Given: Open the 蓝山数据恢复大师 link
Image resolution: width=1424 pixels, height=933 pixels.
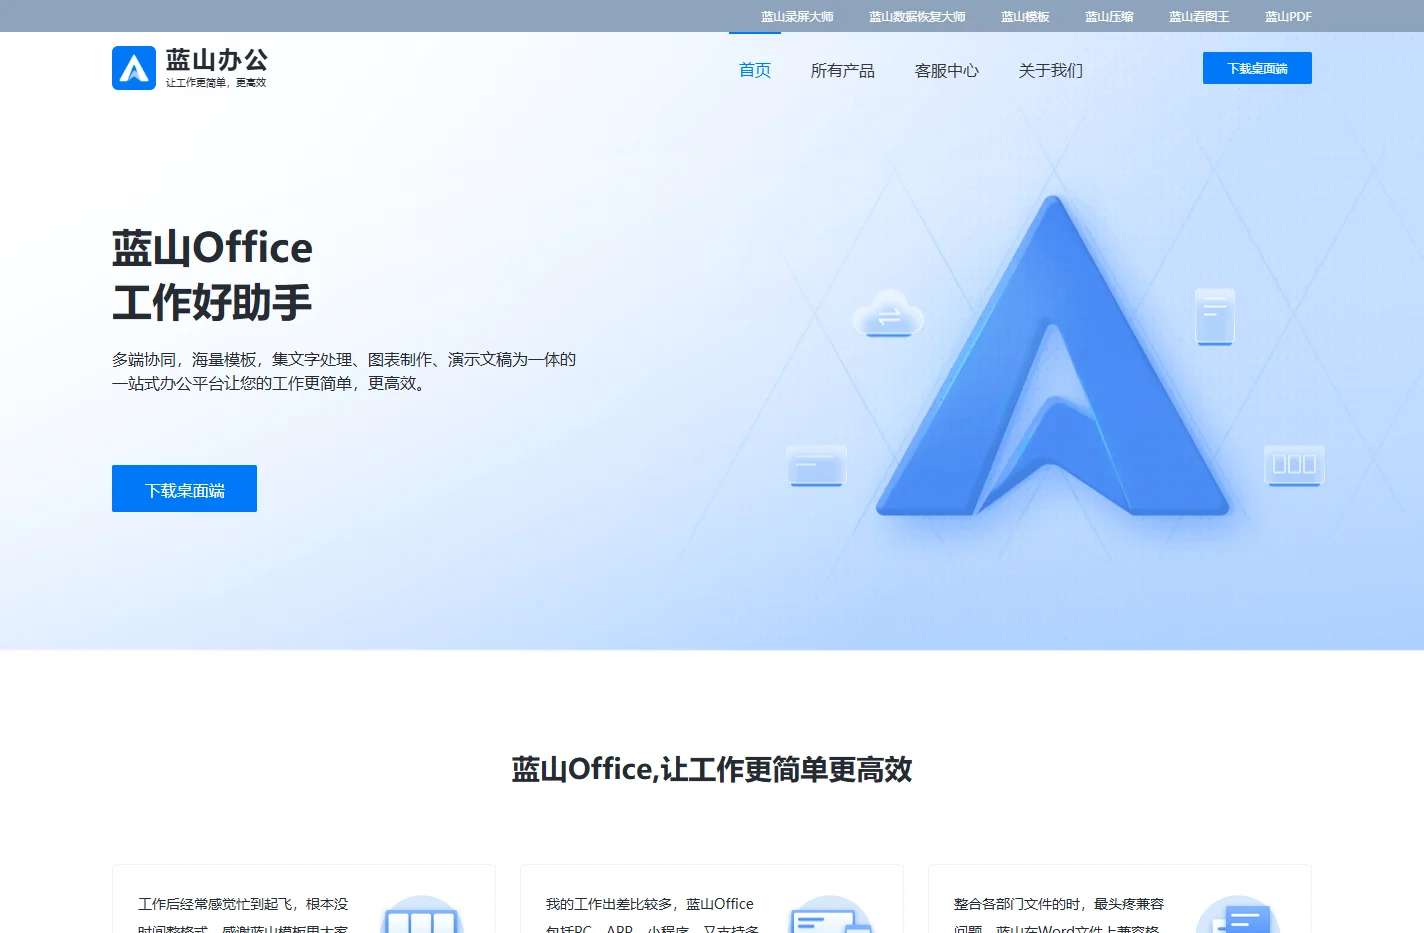Looking at the screenshot, I should pos(917,17).
